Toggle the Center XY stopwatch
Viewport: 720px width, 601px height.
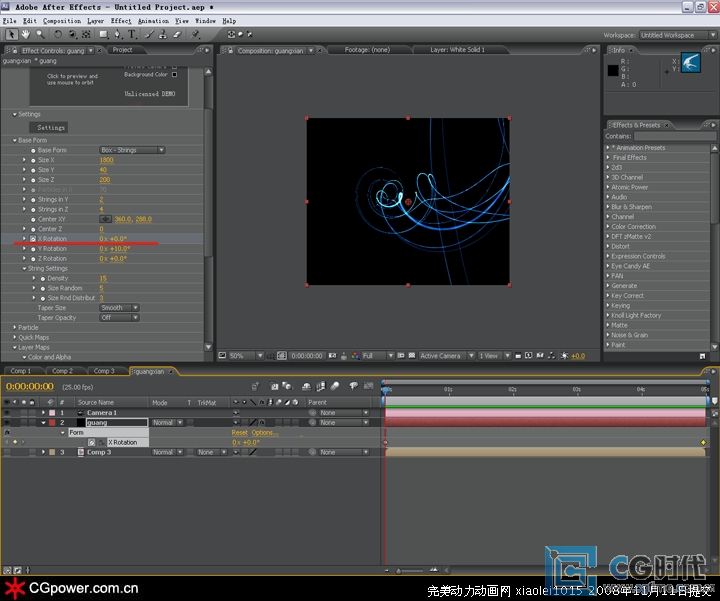33,219
